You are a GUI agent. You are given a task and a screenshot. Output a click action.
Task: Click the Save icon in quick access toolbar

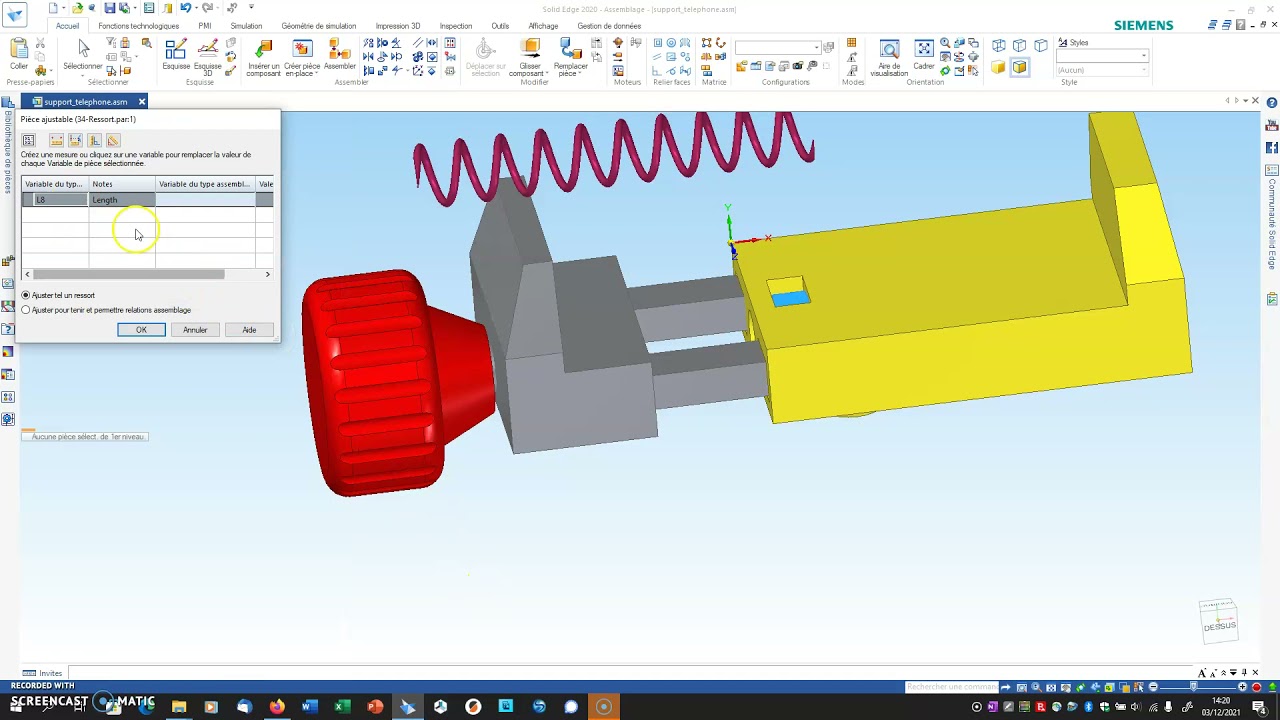(x=110, y=8)
